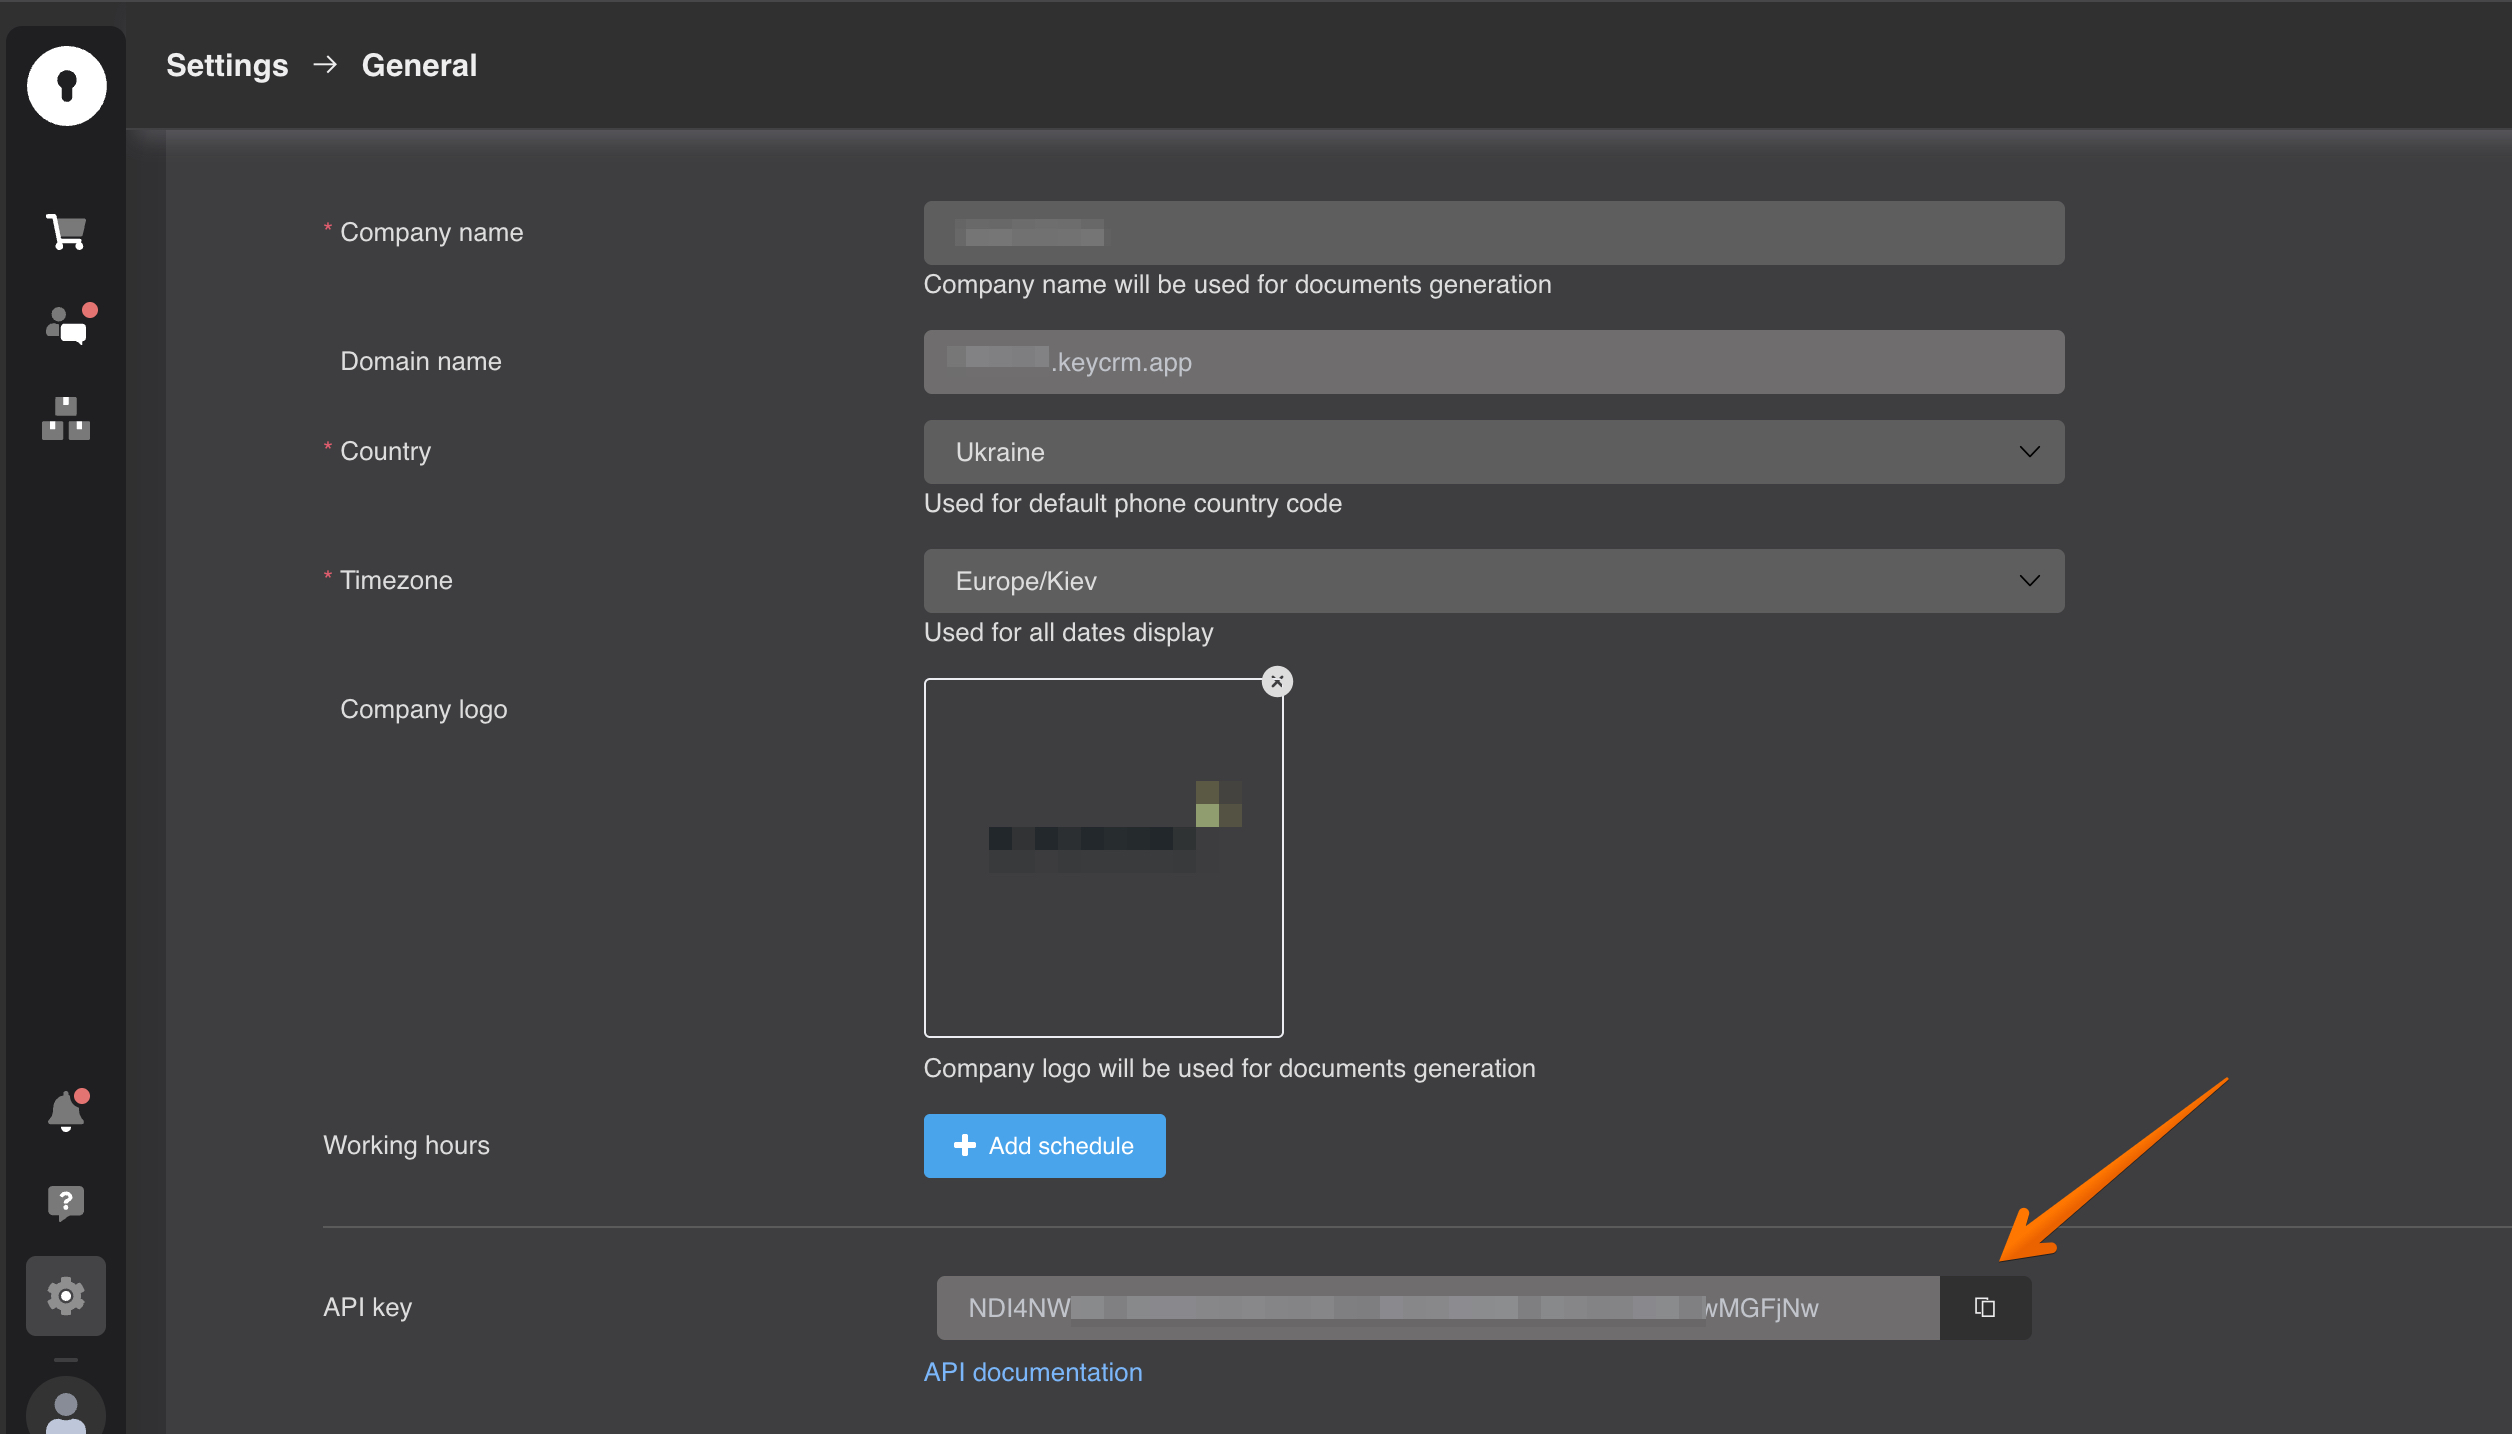Expand the Country dropdown
Image resolution: width=2512 pixels, height=1434 pixels.
[2029, 452]
